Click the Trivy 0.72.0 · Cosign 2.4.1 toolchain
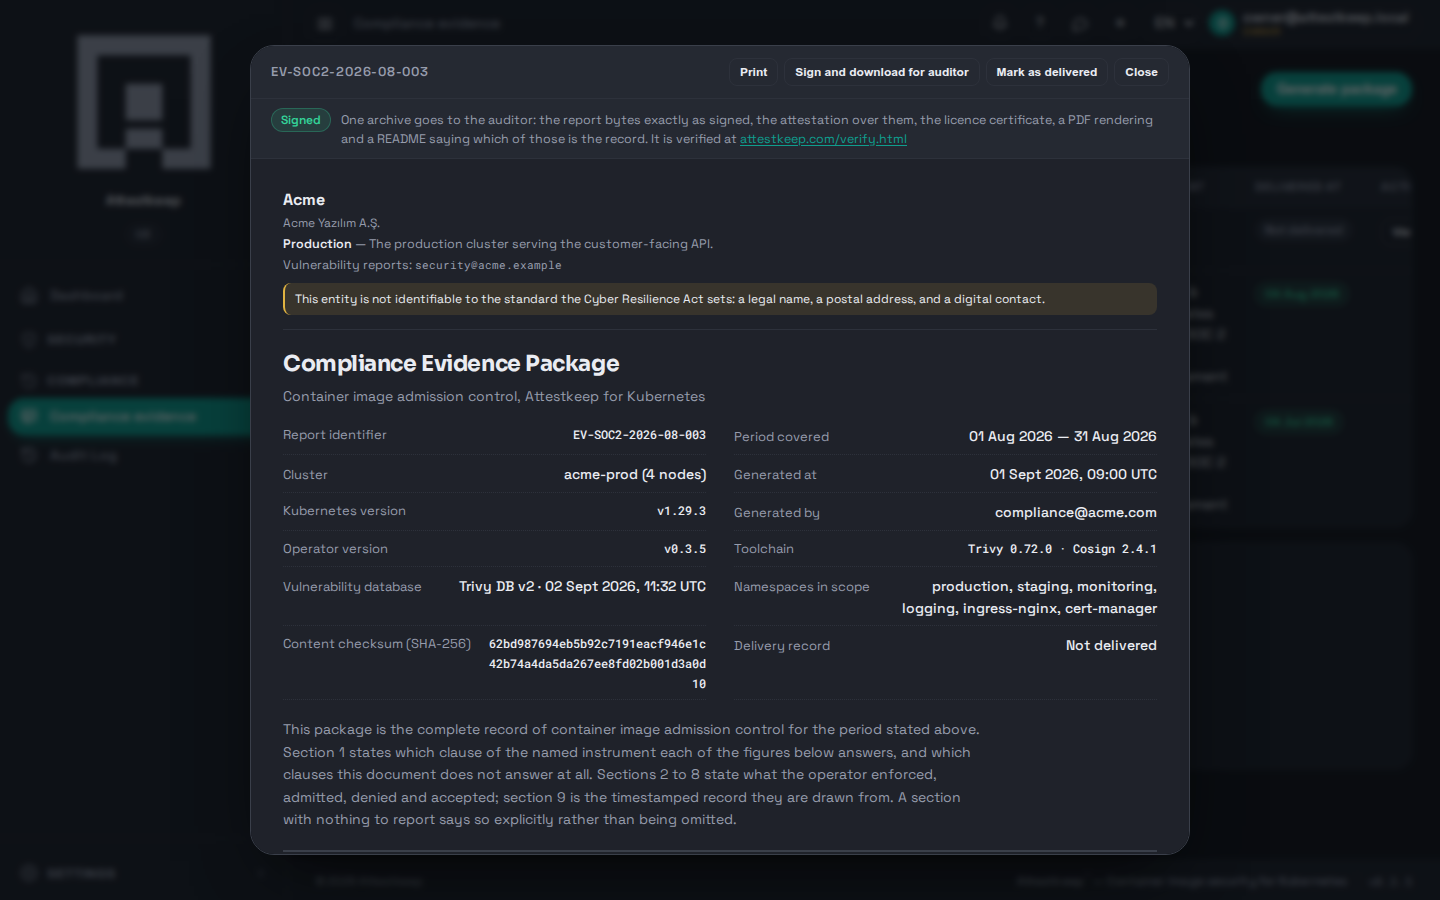 click(x=1062, y=549)
